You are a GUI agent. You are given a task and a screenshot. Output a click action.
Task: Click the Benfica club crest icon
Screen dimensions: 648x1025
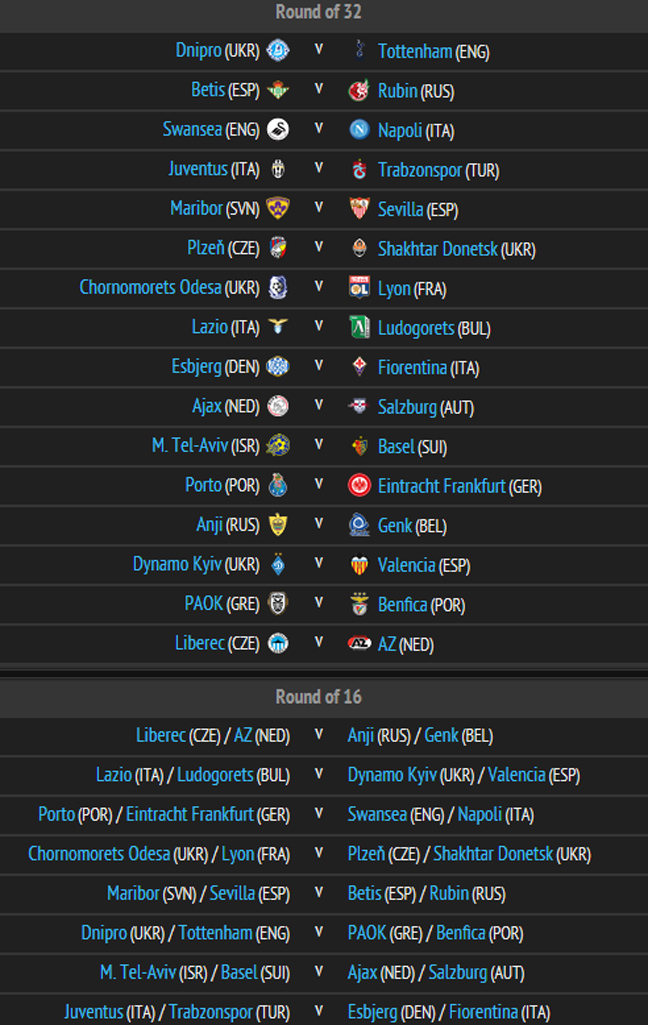(359, 604)
